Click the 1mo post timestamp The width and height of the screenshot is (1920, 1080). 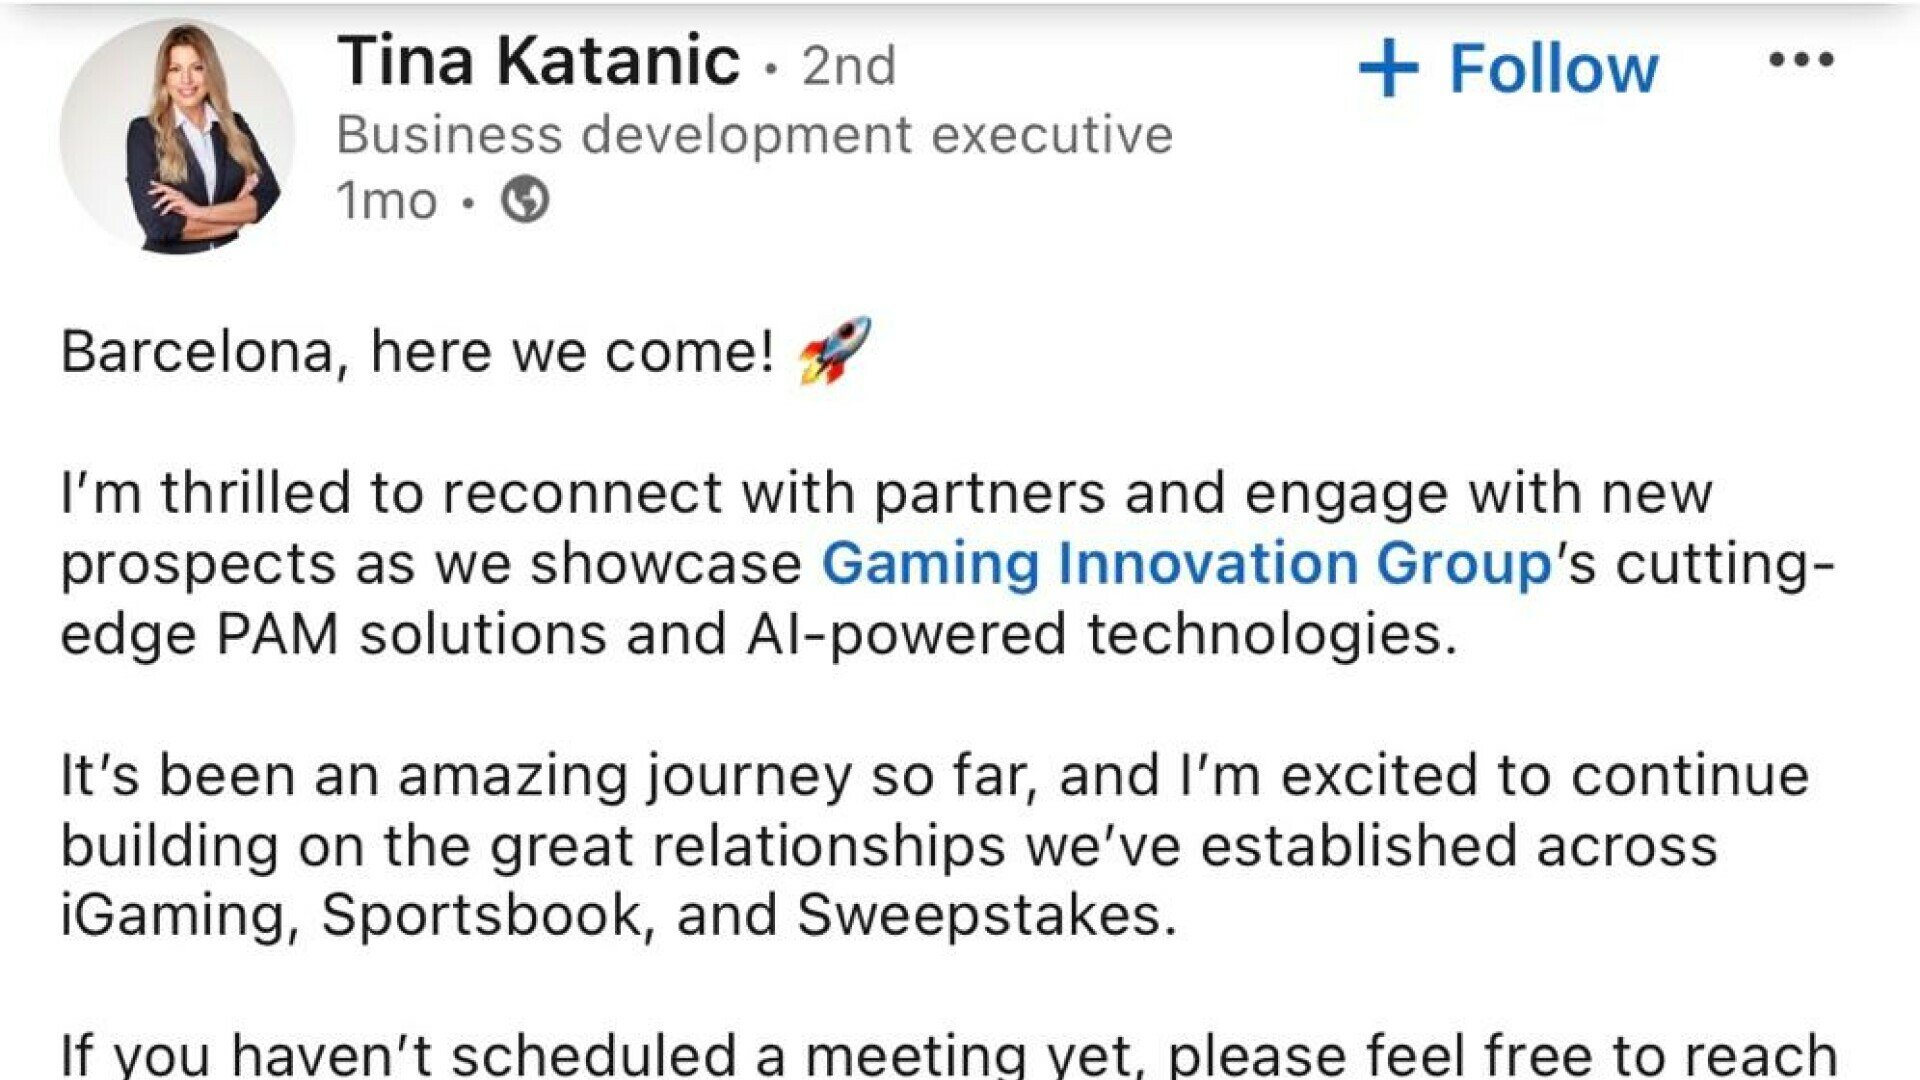(387, 201)
